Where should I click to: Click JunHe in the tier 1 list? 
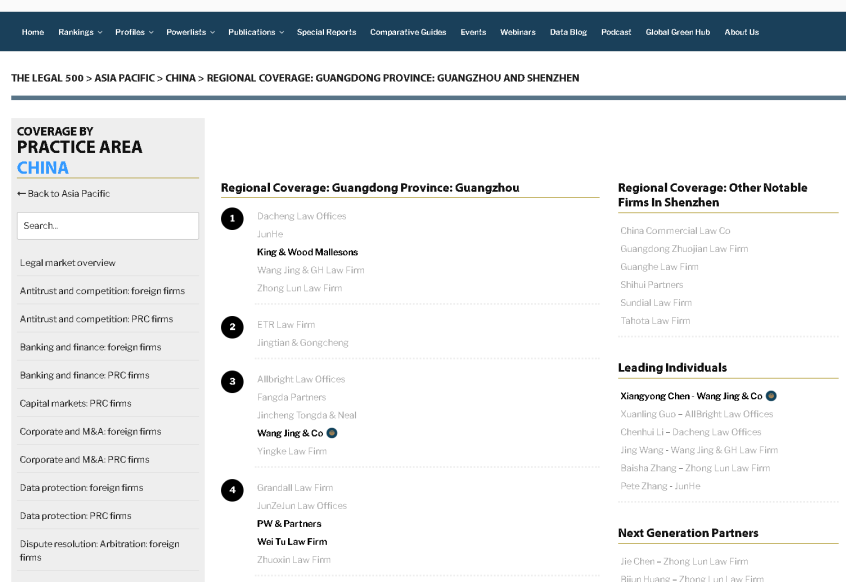tap(270, 234)
